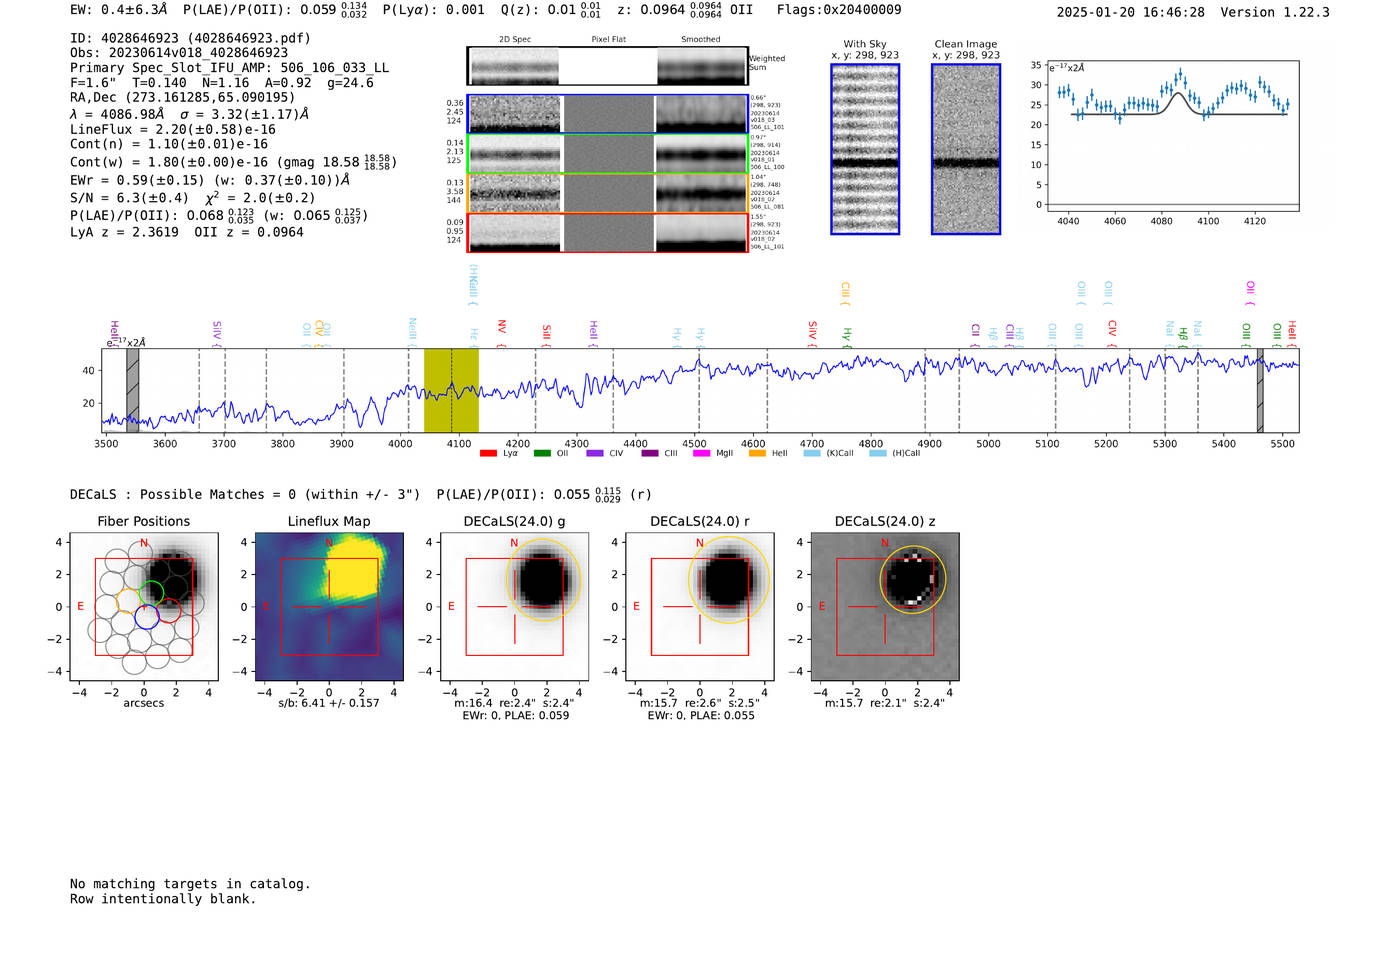Click the s/b: 6.41 +/- 0.157 caption

[x=329, y=703]
